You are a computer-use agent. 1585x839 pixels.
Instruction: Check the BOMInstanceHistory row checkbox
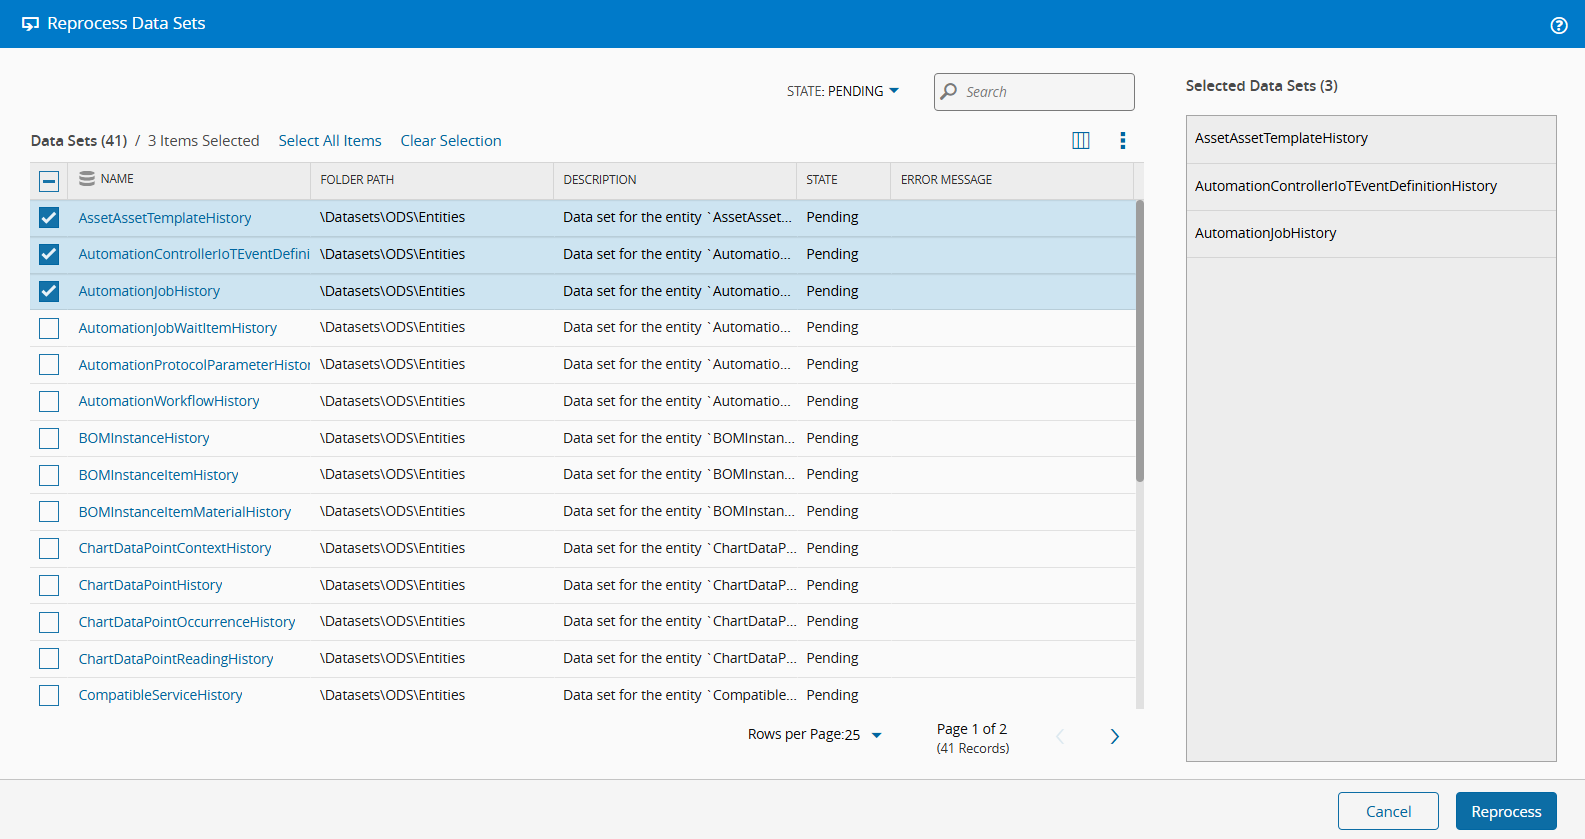(x=49, y=438)
